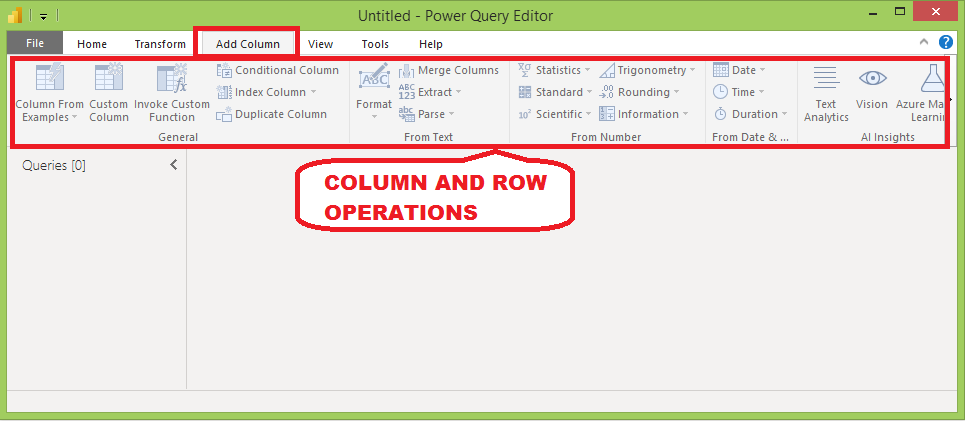Expand the Duration dropdown arrow
Image resolution: width=965 pixels, height=421 pixels.
point(784,114)
